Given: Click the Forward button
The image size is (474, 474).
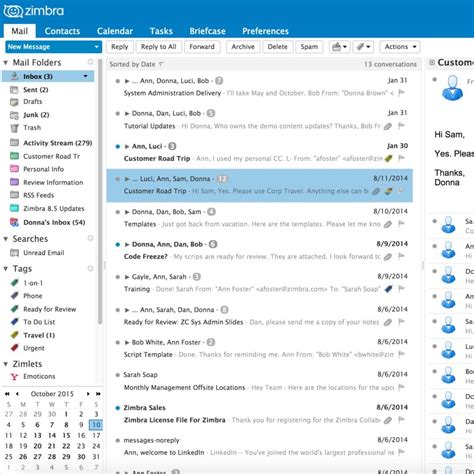Looking at the screenshot, I should click(x=202, y=47).
